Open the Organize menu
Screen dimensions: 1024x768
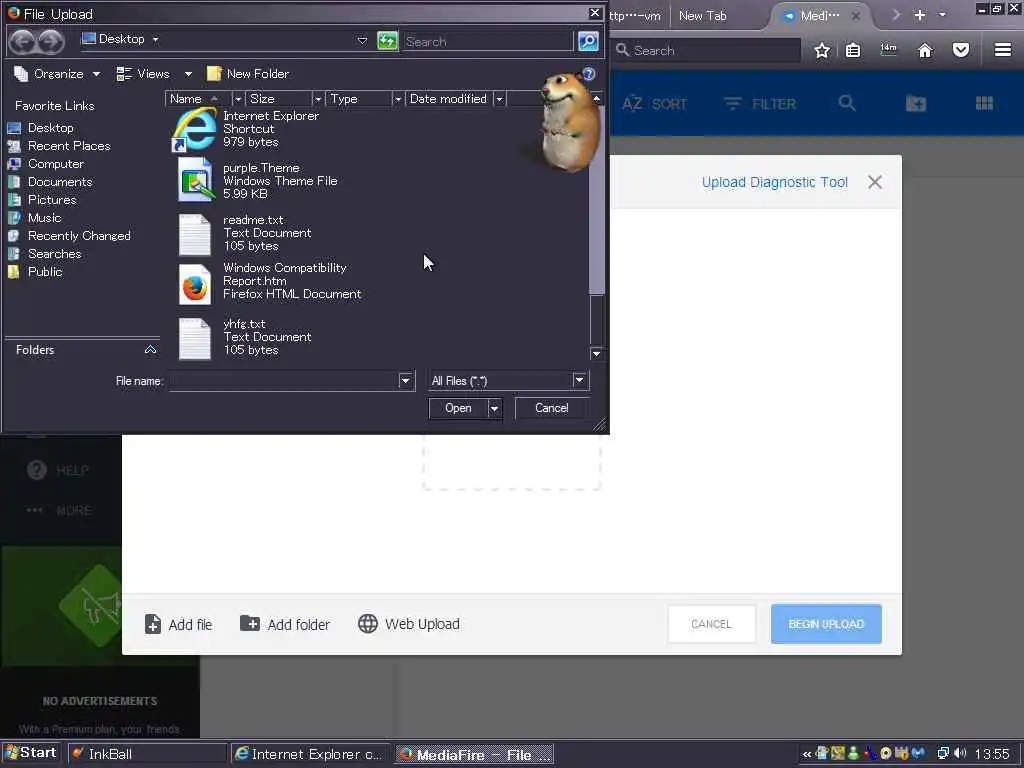click(57, 74)
